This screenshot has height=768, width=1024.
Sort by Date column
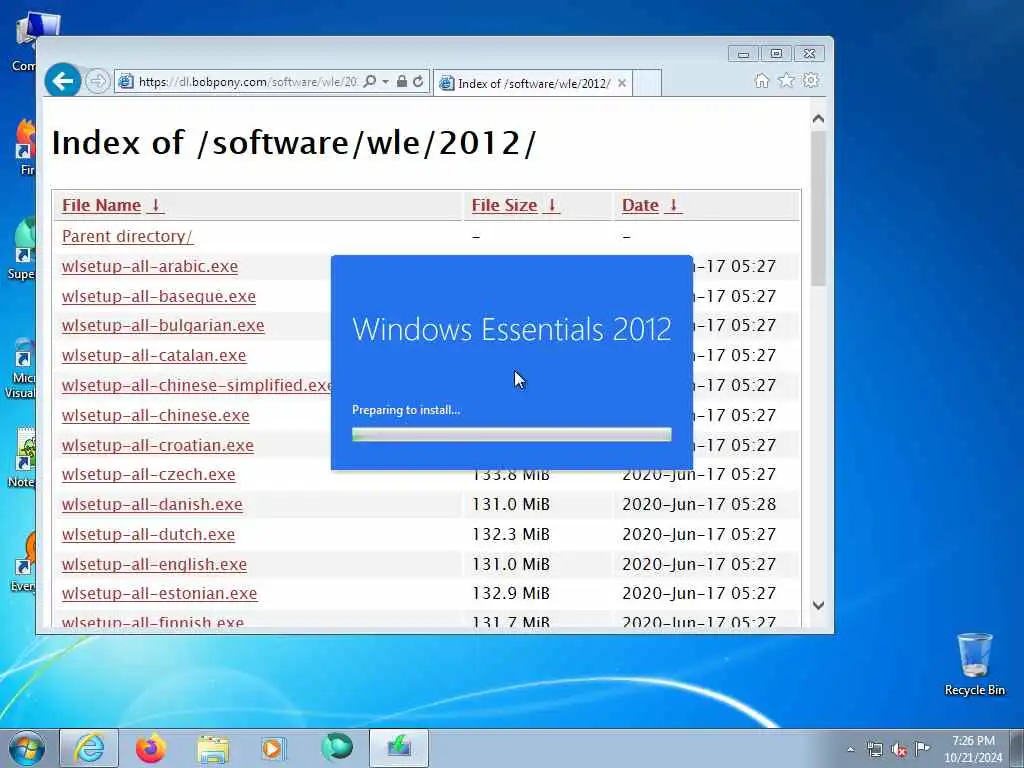pyautogui.click(x=652, y=205)
